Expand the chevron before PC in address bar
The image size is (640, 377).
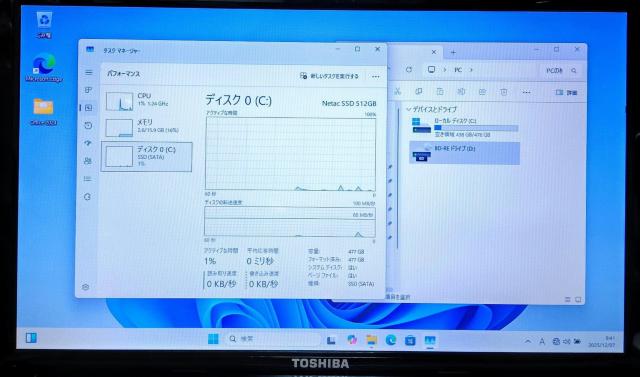tap(444, 70)
